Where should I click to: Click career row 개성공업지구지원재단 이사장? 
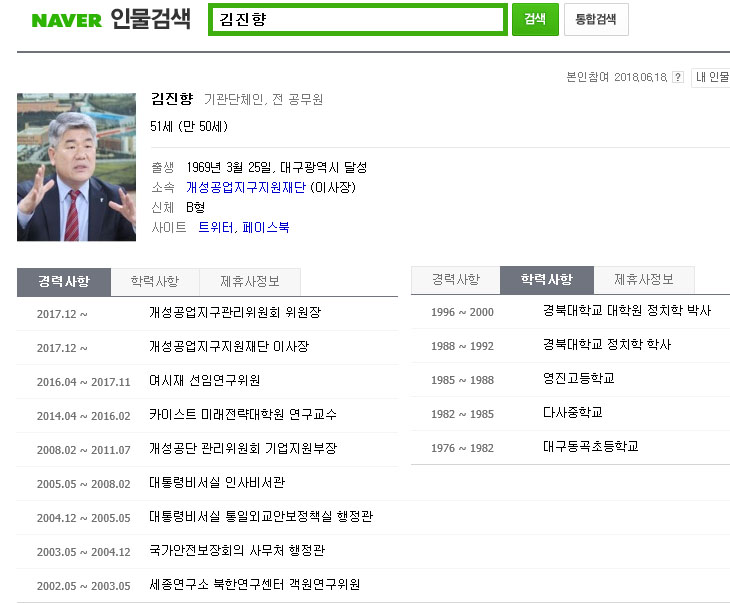tap(207, 347)
